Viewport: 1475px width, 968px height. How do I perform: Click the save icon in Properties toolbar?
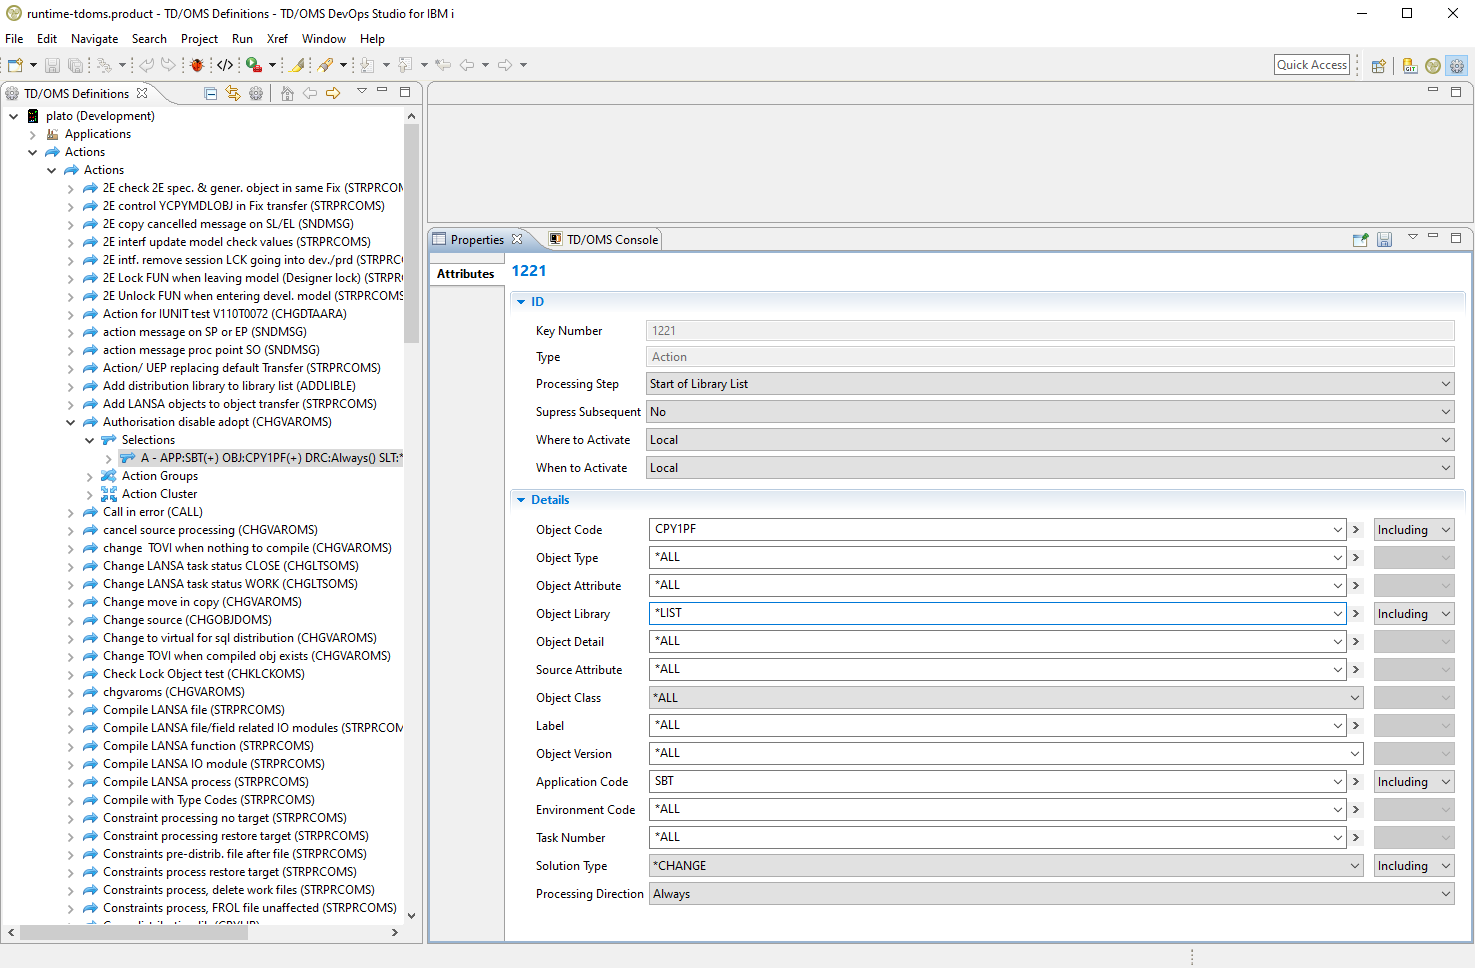click(x=1384, y=240)
